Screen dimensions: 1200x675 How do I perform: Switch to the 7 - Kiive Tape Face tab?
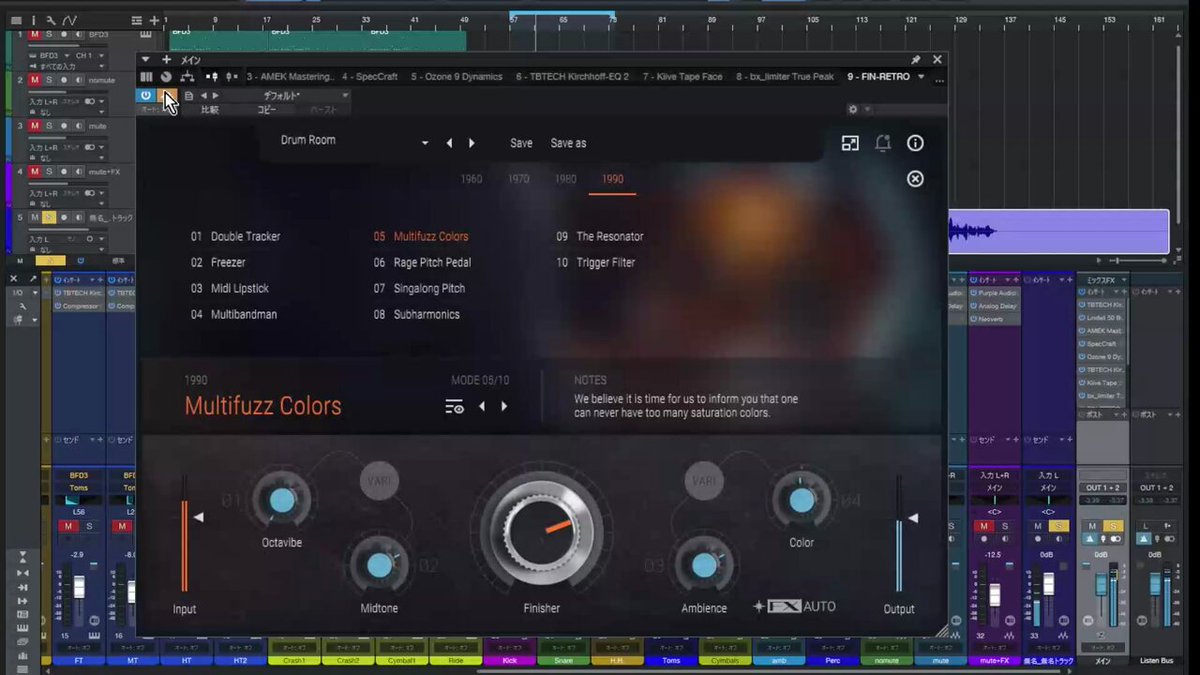(x=682, y=76)
